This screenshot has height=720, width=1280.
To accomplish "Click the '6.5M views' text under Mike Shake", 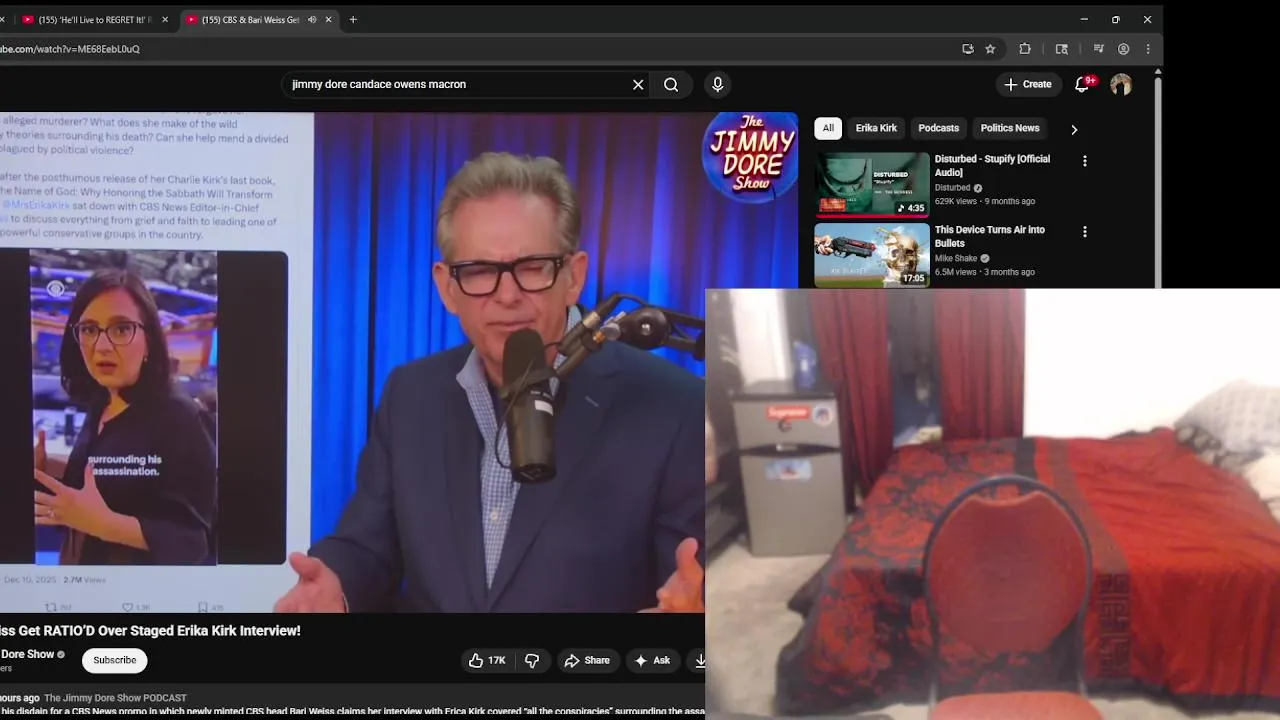I will (956, 272).
